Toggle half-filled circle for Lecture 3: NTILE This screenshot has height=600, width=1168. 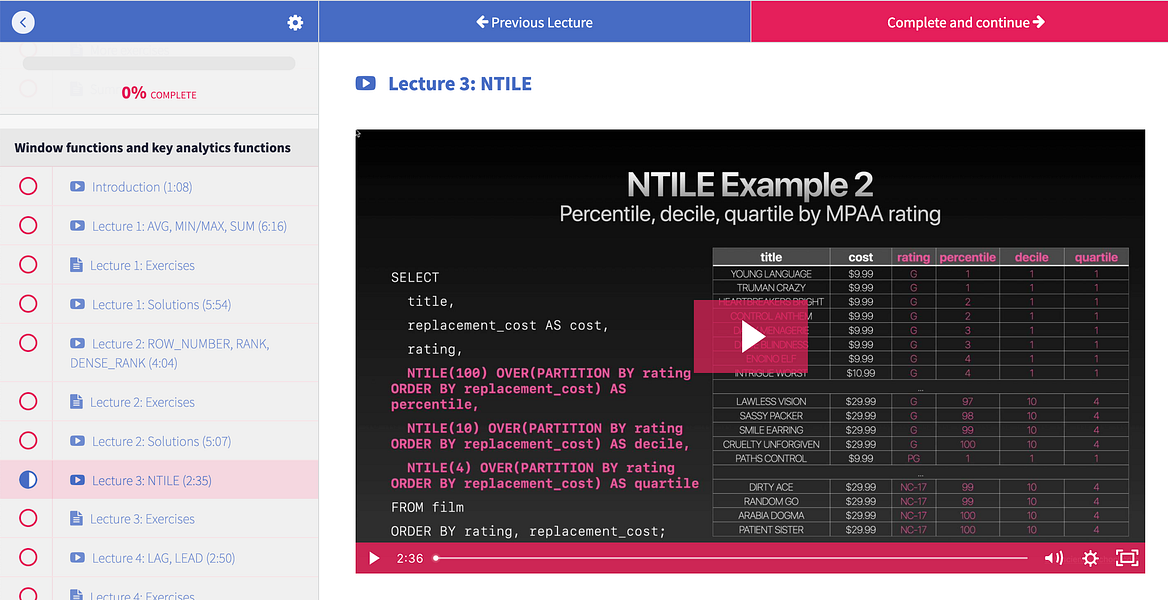(28, 480)
